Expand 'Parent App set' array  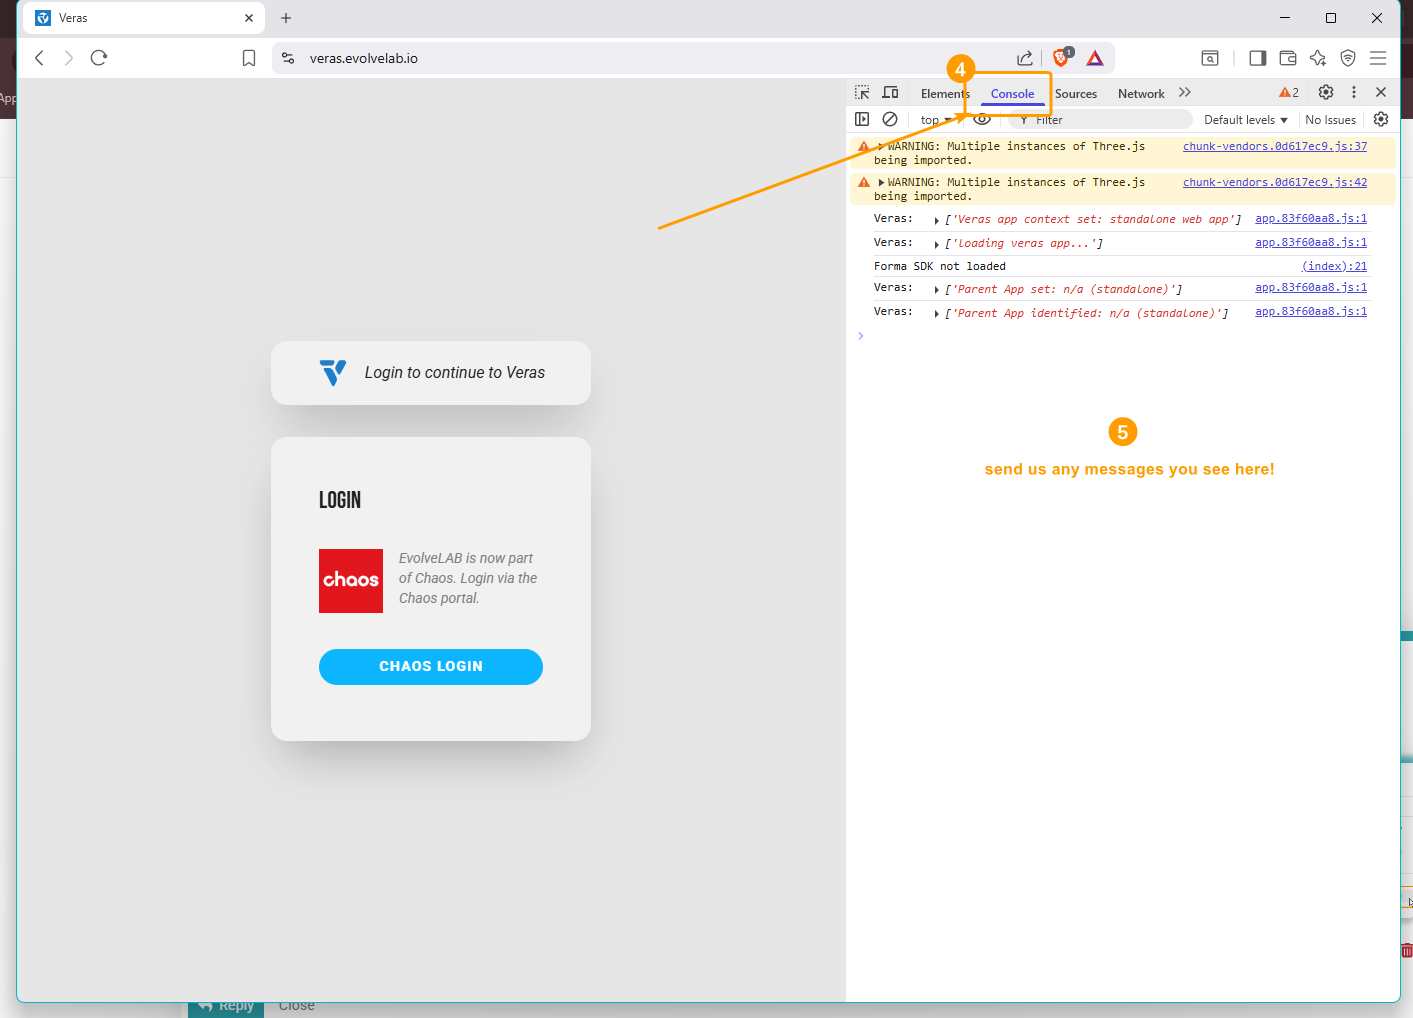(x=937, y=290)
